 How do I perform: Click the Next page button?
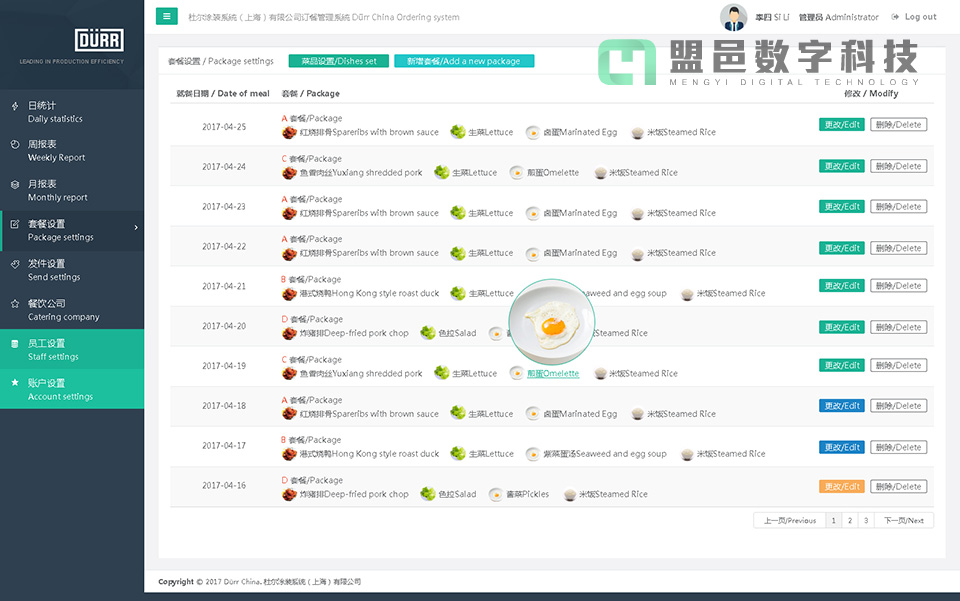[904, 520]
